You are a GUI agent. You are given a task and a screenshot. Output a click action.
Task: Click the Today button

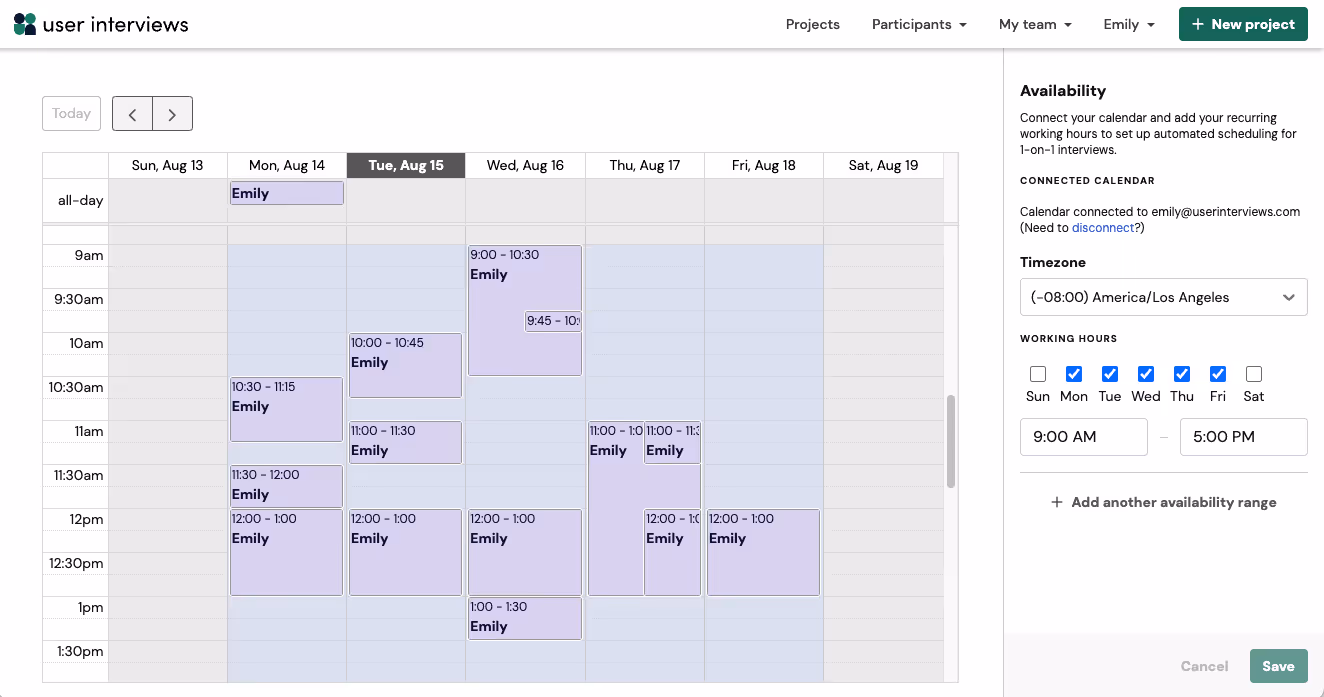[x=70, y=113]
